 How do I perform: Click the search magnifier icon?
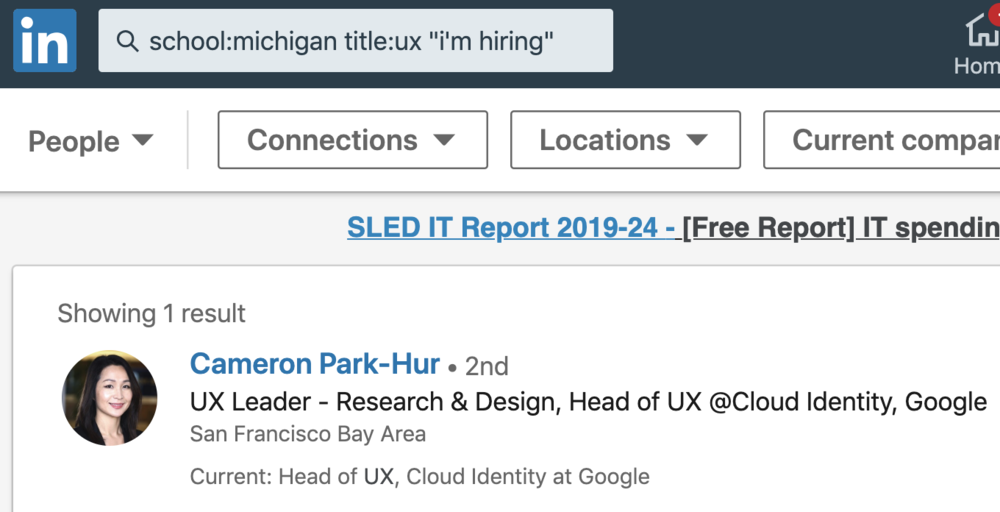point(127,41)
